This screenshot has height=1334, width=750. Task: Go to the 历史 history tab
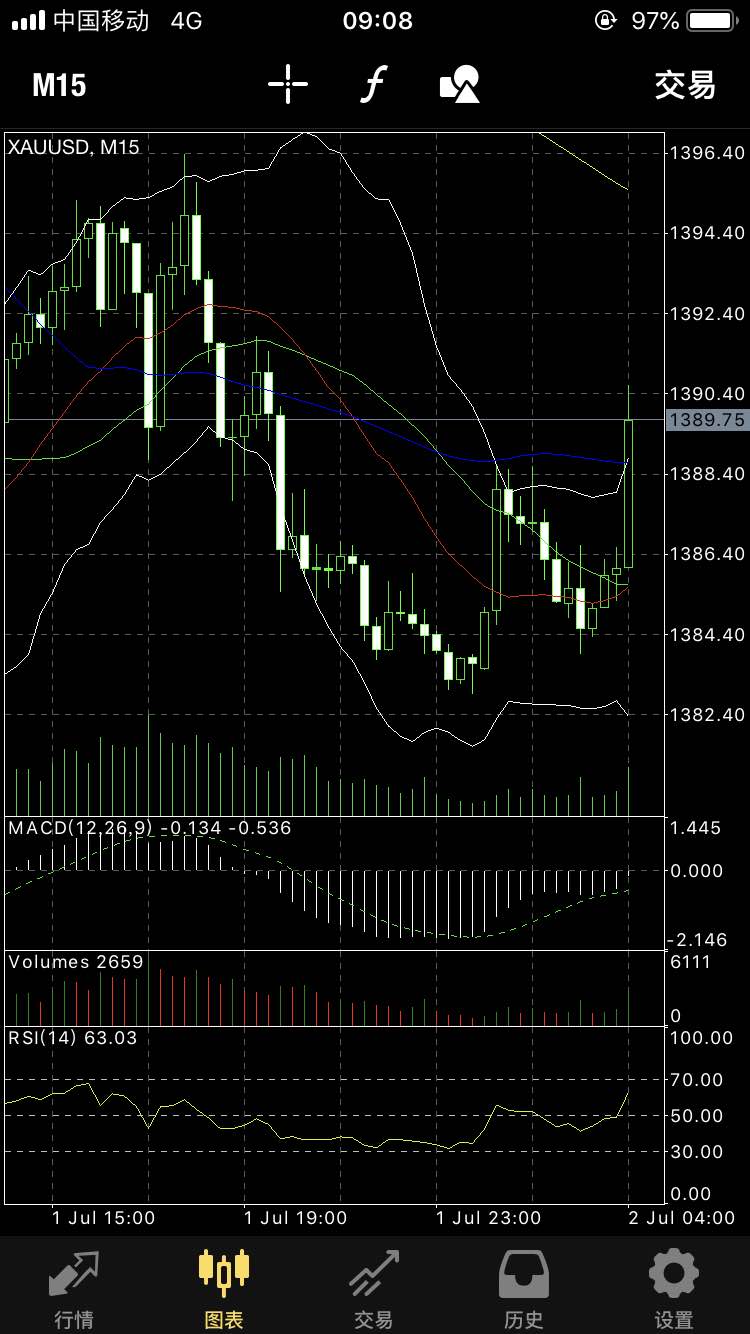tap(524, 1290)
